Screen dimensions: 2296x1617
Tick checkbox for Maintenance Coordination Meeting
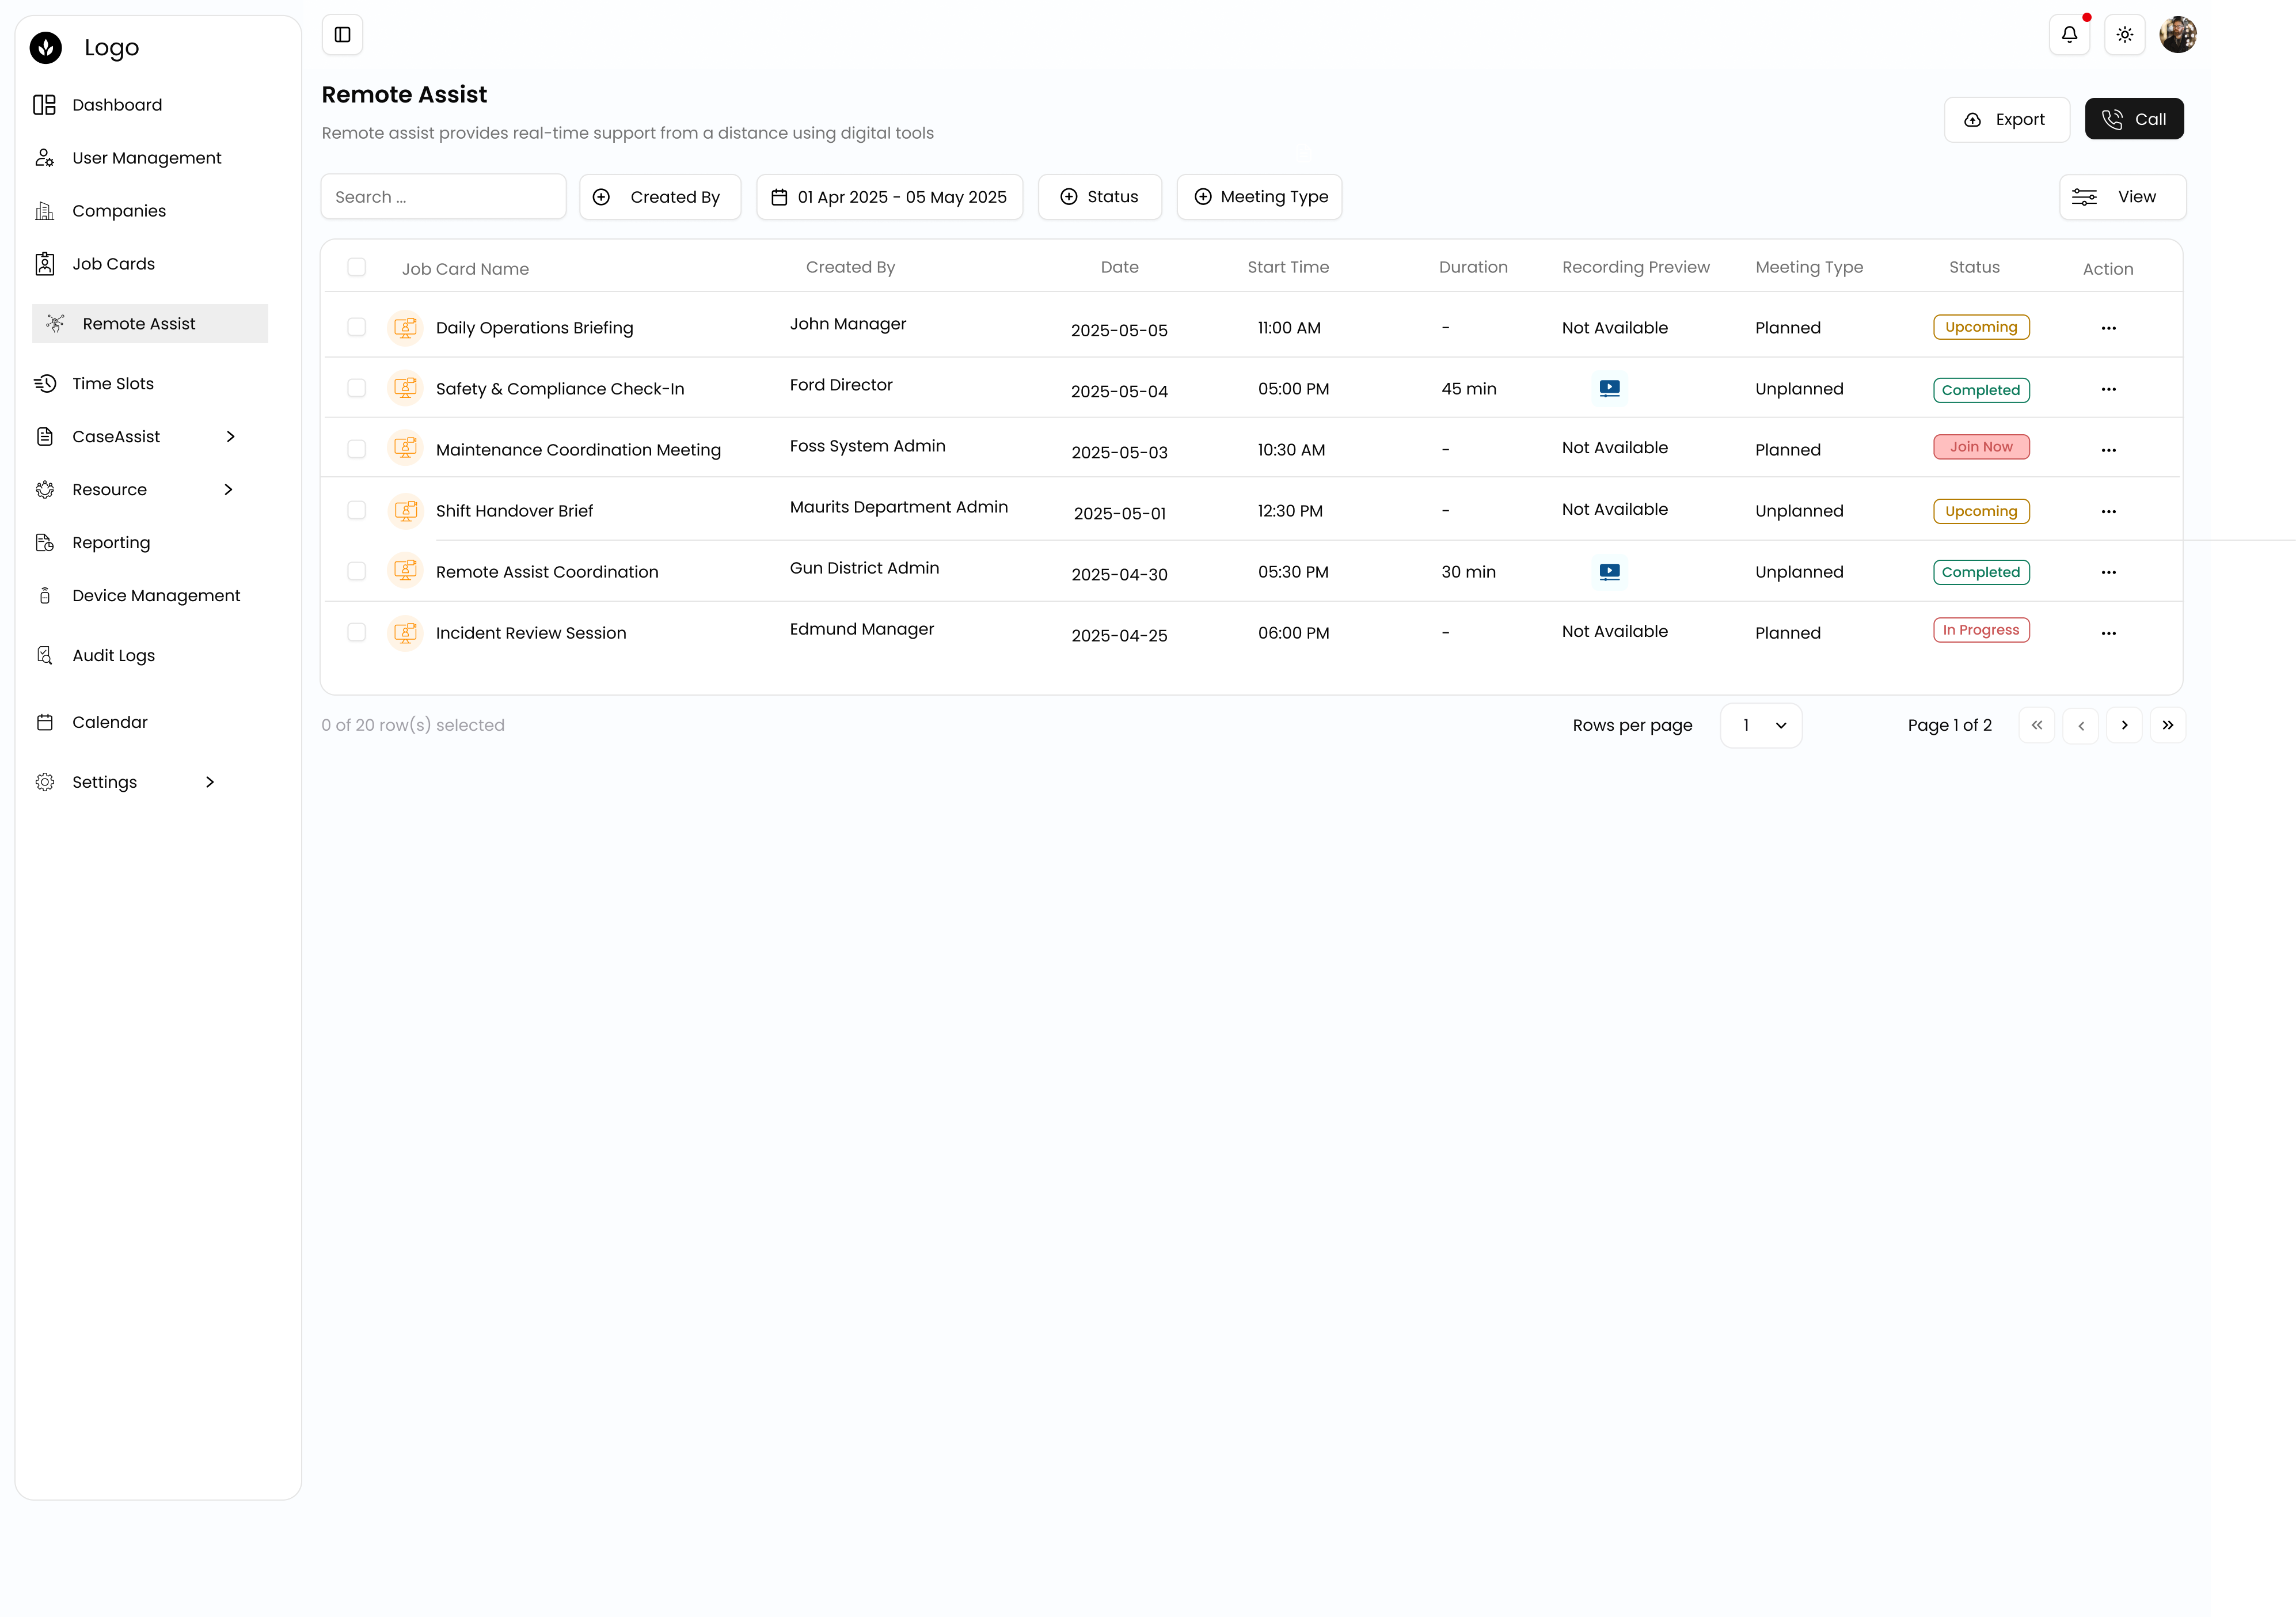point(356,449)
